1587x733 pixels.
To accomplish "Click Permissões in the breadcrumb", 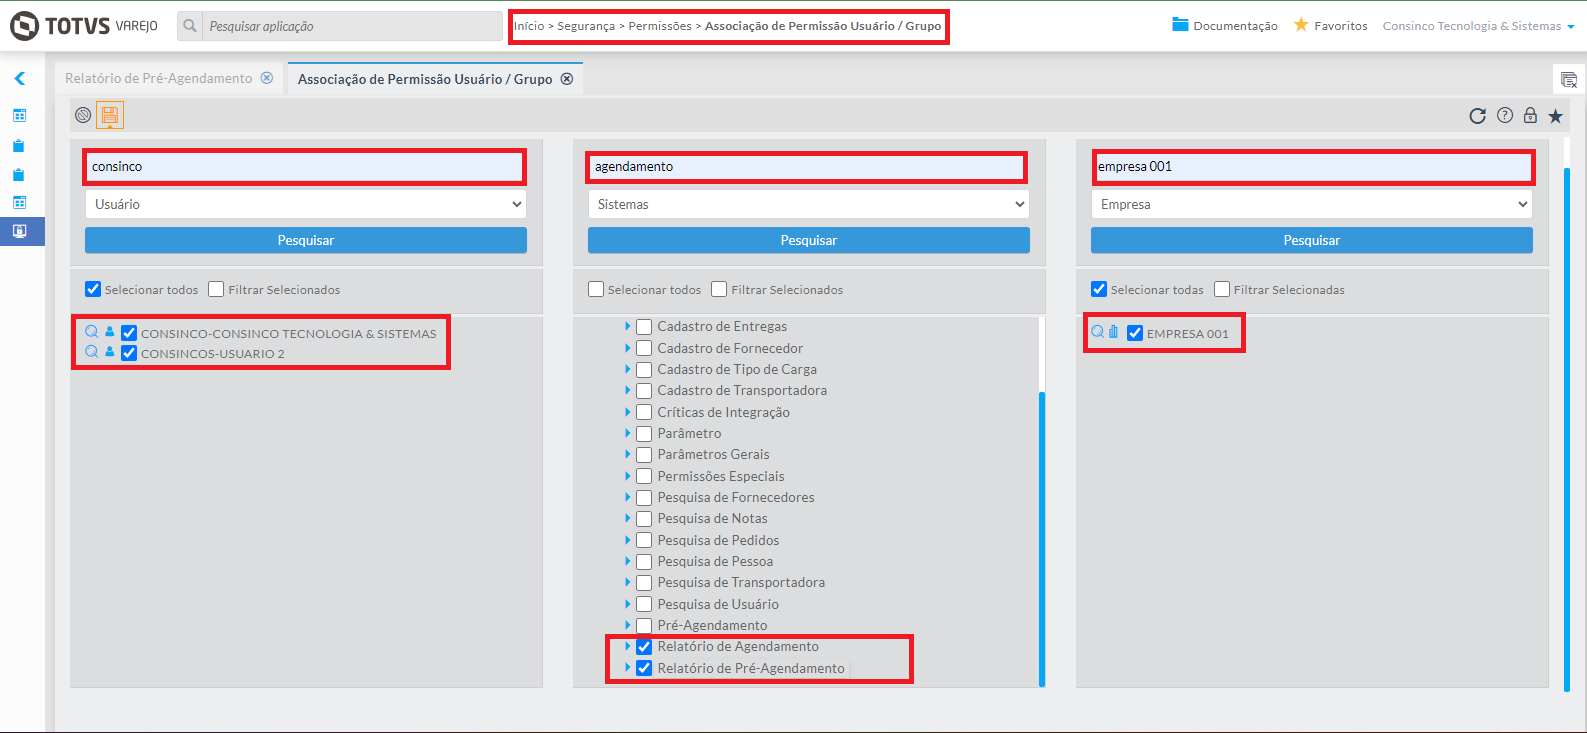I will (660, 26).
